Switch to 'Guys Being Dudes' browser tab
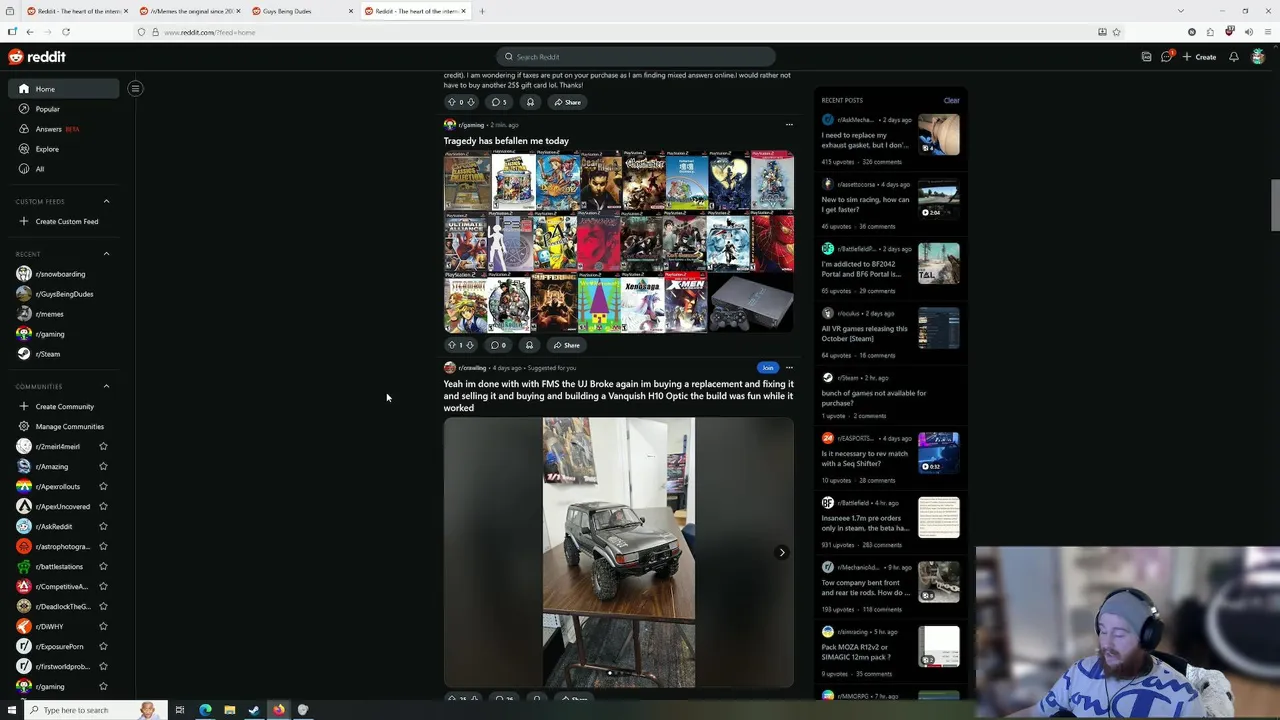Image resolution: width=1280 pixels, height=720 pixels. (302, 11)
